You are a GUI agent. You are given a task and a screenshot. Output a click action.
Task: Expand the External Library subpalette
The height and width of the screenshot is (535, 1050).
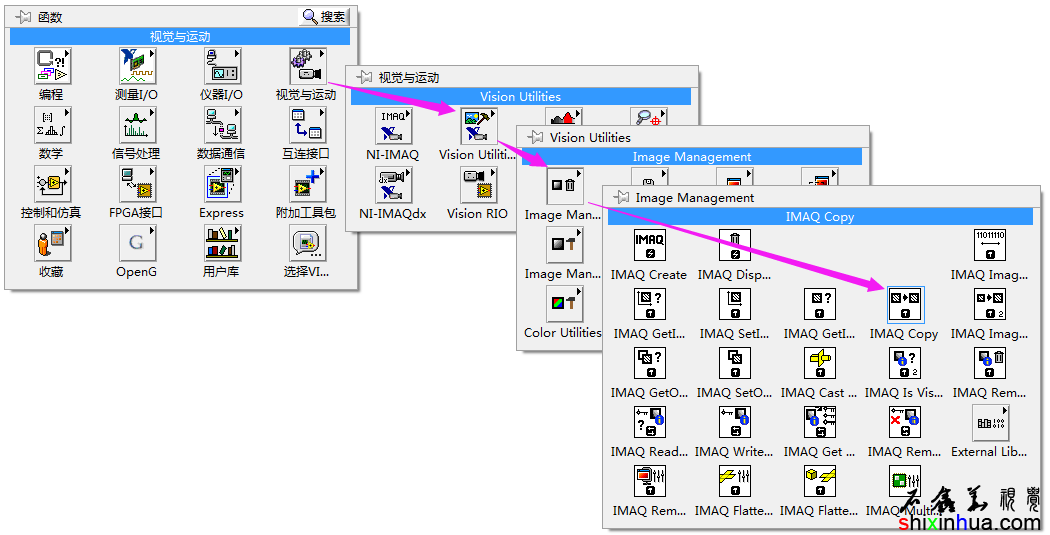point(990,423)
